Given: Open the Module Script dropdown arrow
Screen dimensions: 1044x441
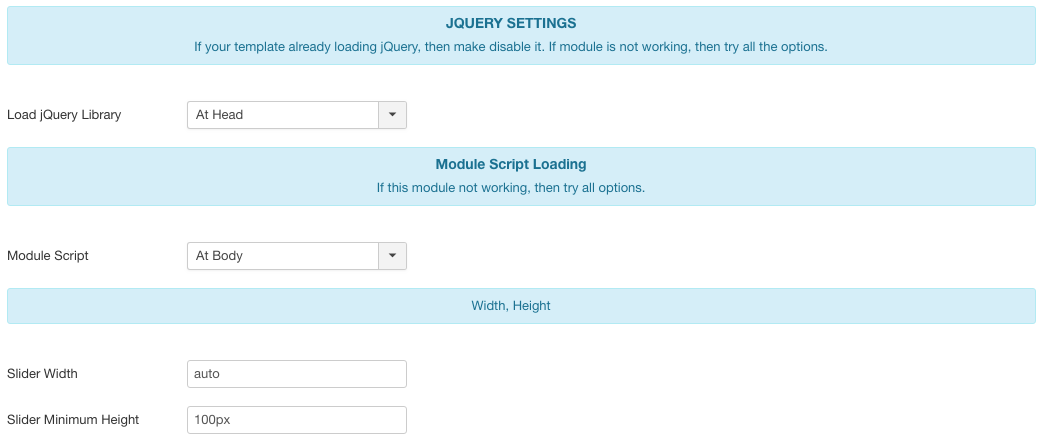Looking at the screenshot, I should pyautogui.click(x=392, y=256).
